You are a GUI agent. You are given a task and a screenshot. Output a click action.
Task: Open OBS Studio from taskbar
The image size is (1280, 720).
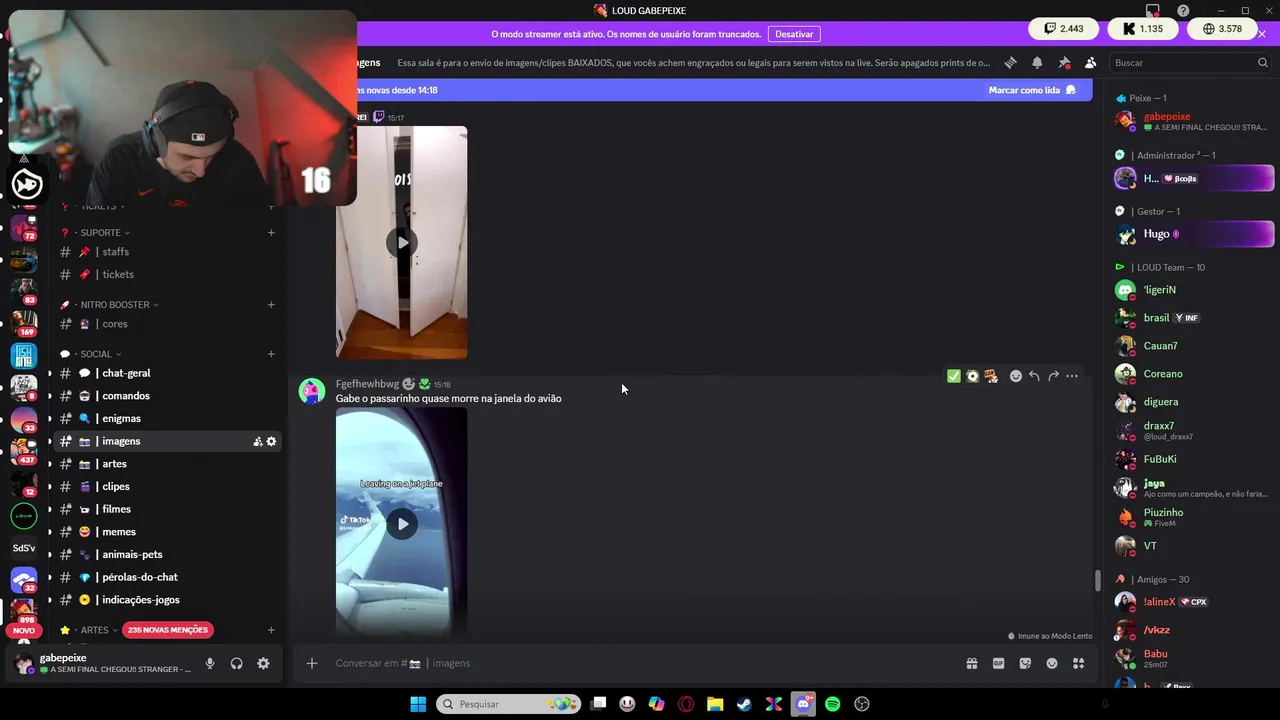(862, 704)
